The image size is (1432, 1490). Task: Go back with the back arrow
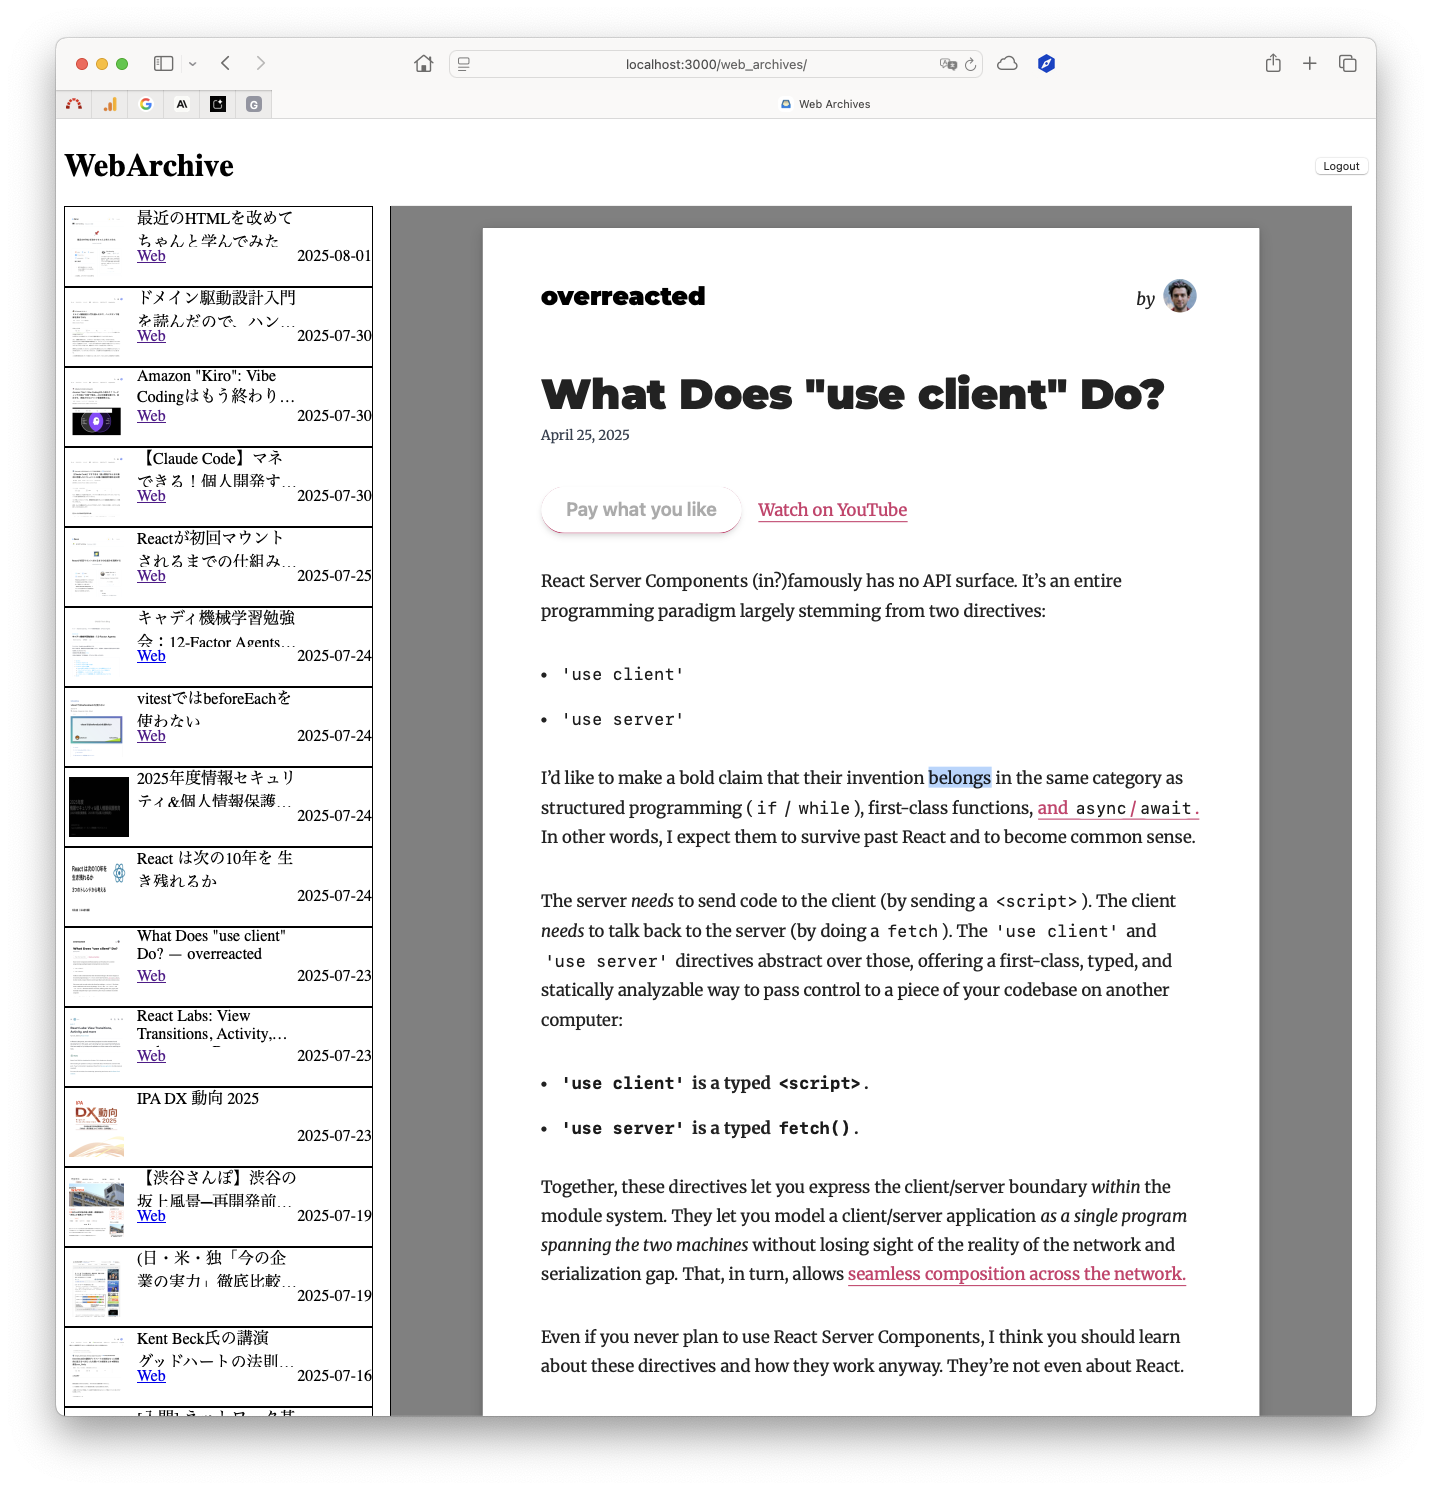click(226, 63)
